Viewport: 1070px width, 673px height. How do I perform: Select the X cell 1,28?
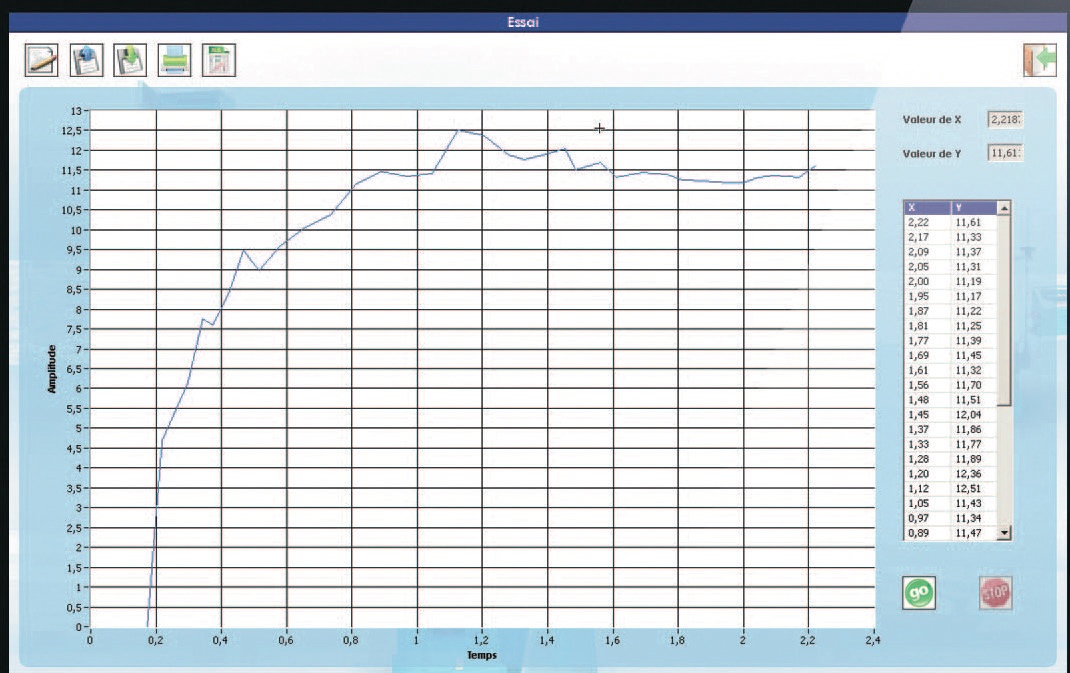tap(927, 459)
